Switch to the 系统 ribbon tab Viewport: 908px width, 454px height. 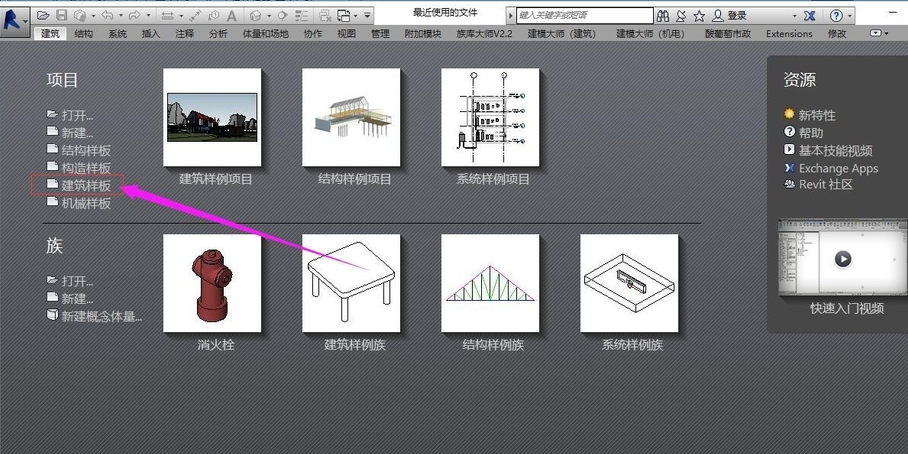coord(118,34)
